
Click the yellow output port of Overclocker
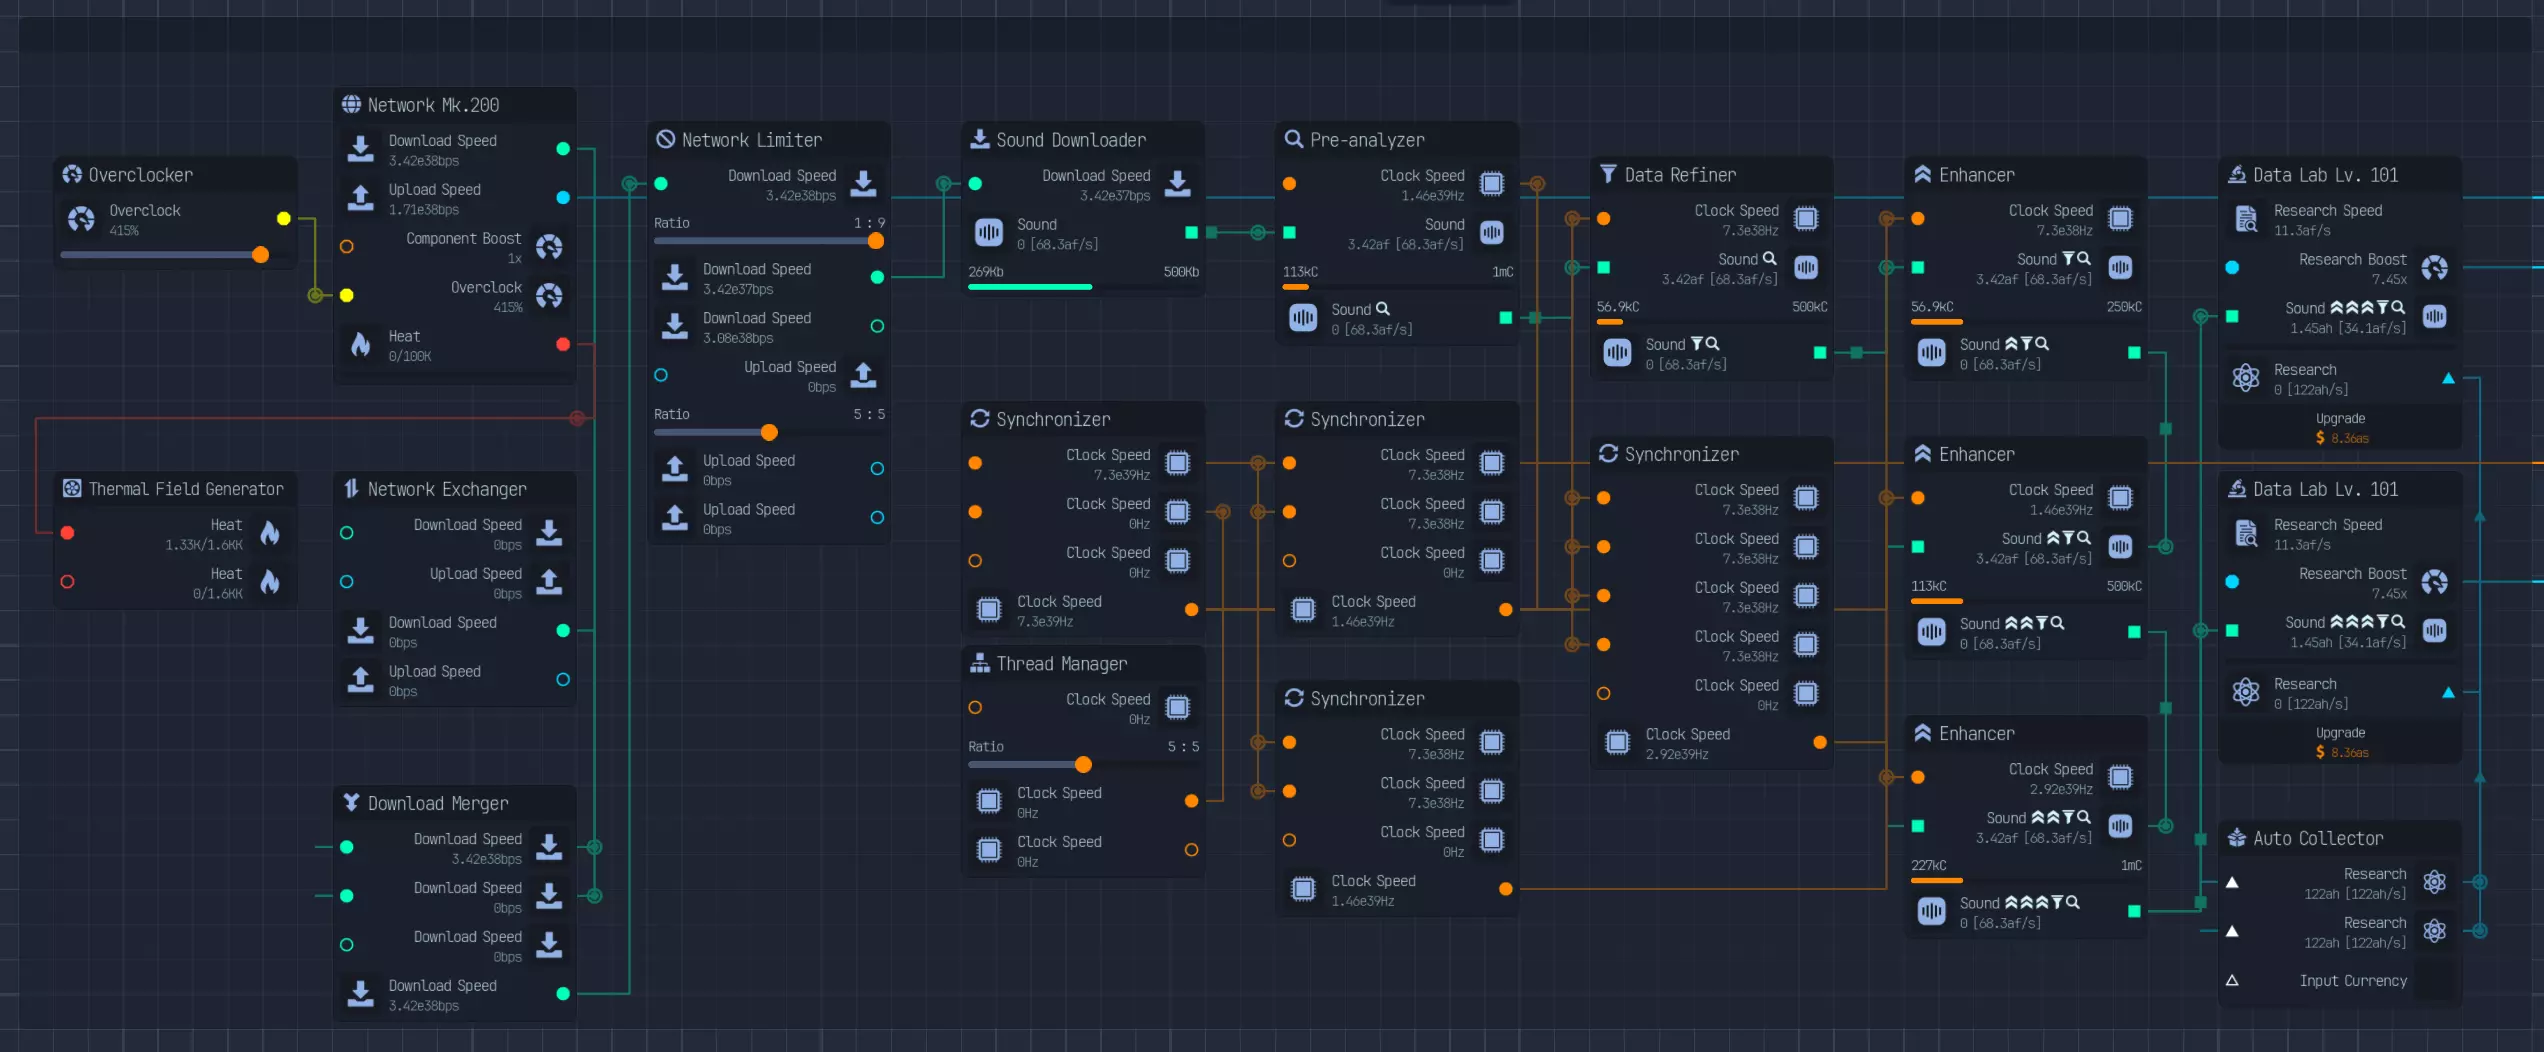coord(284,219)
